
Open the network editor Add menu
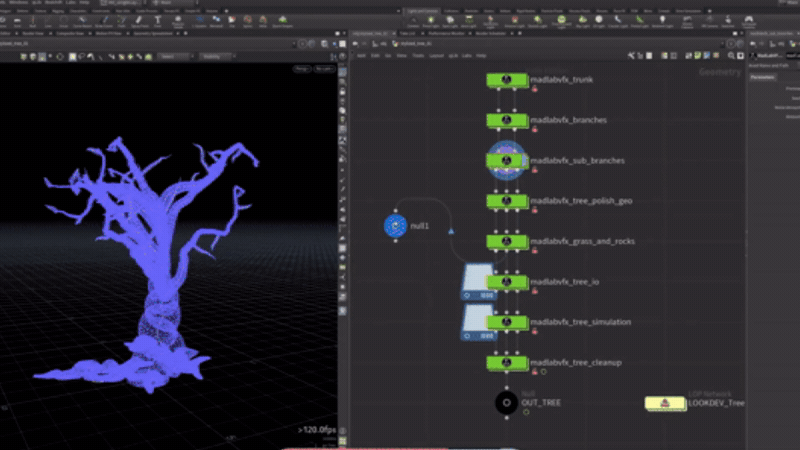click(361, 56)
